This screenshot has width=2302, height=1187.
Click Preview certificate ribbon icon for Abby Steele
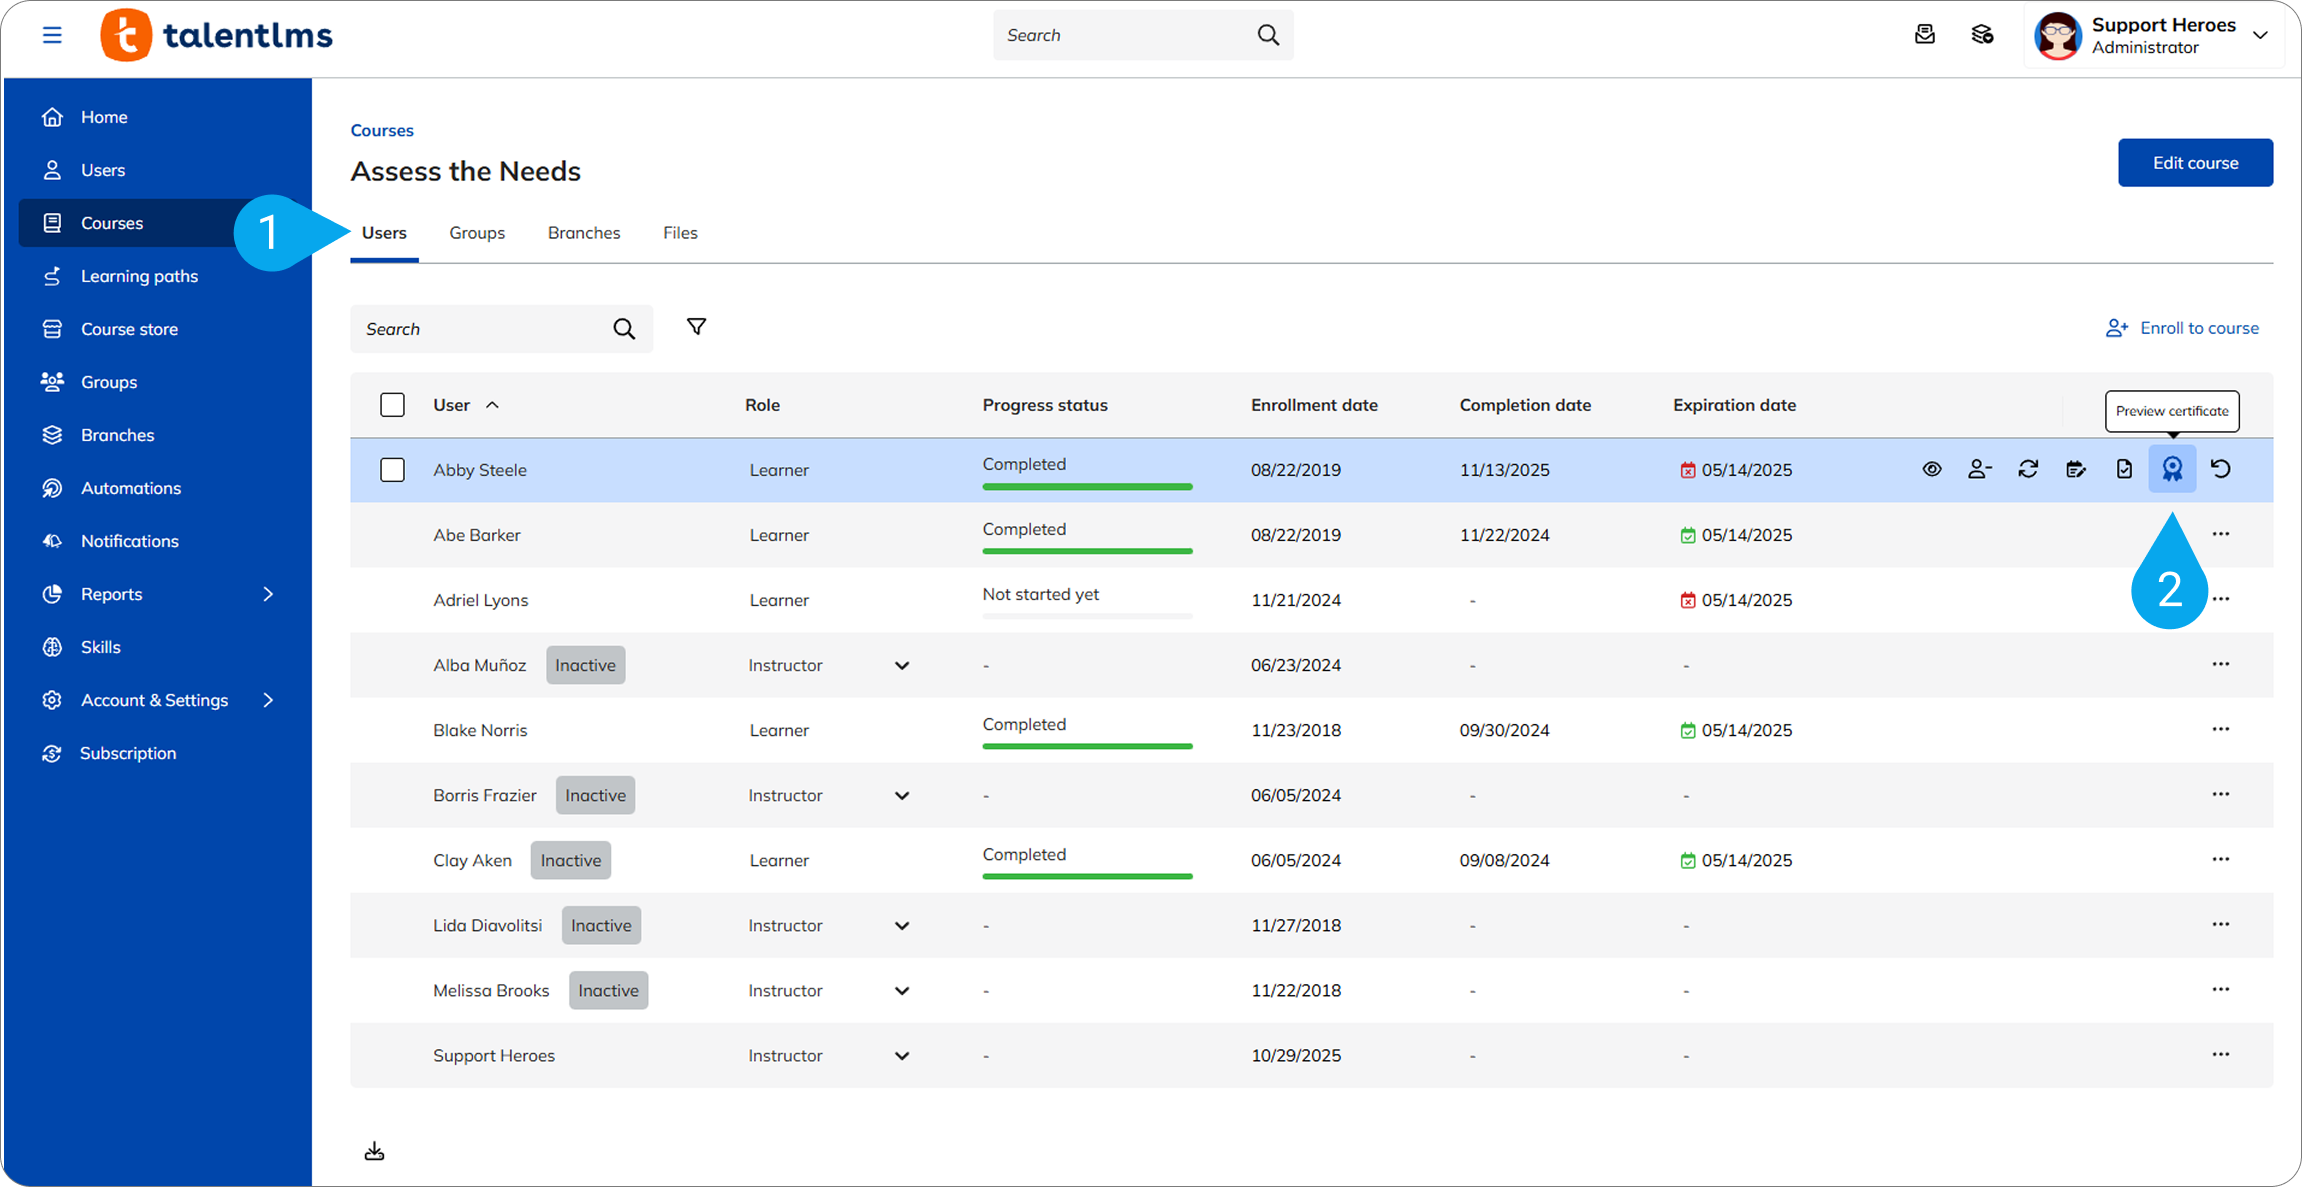pyautogui.click(x=2172, y=469)
